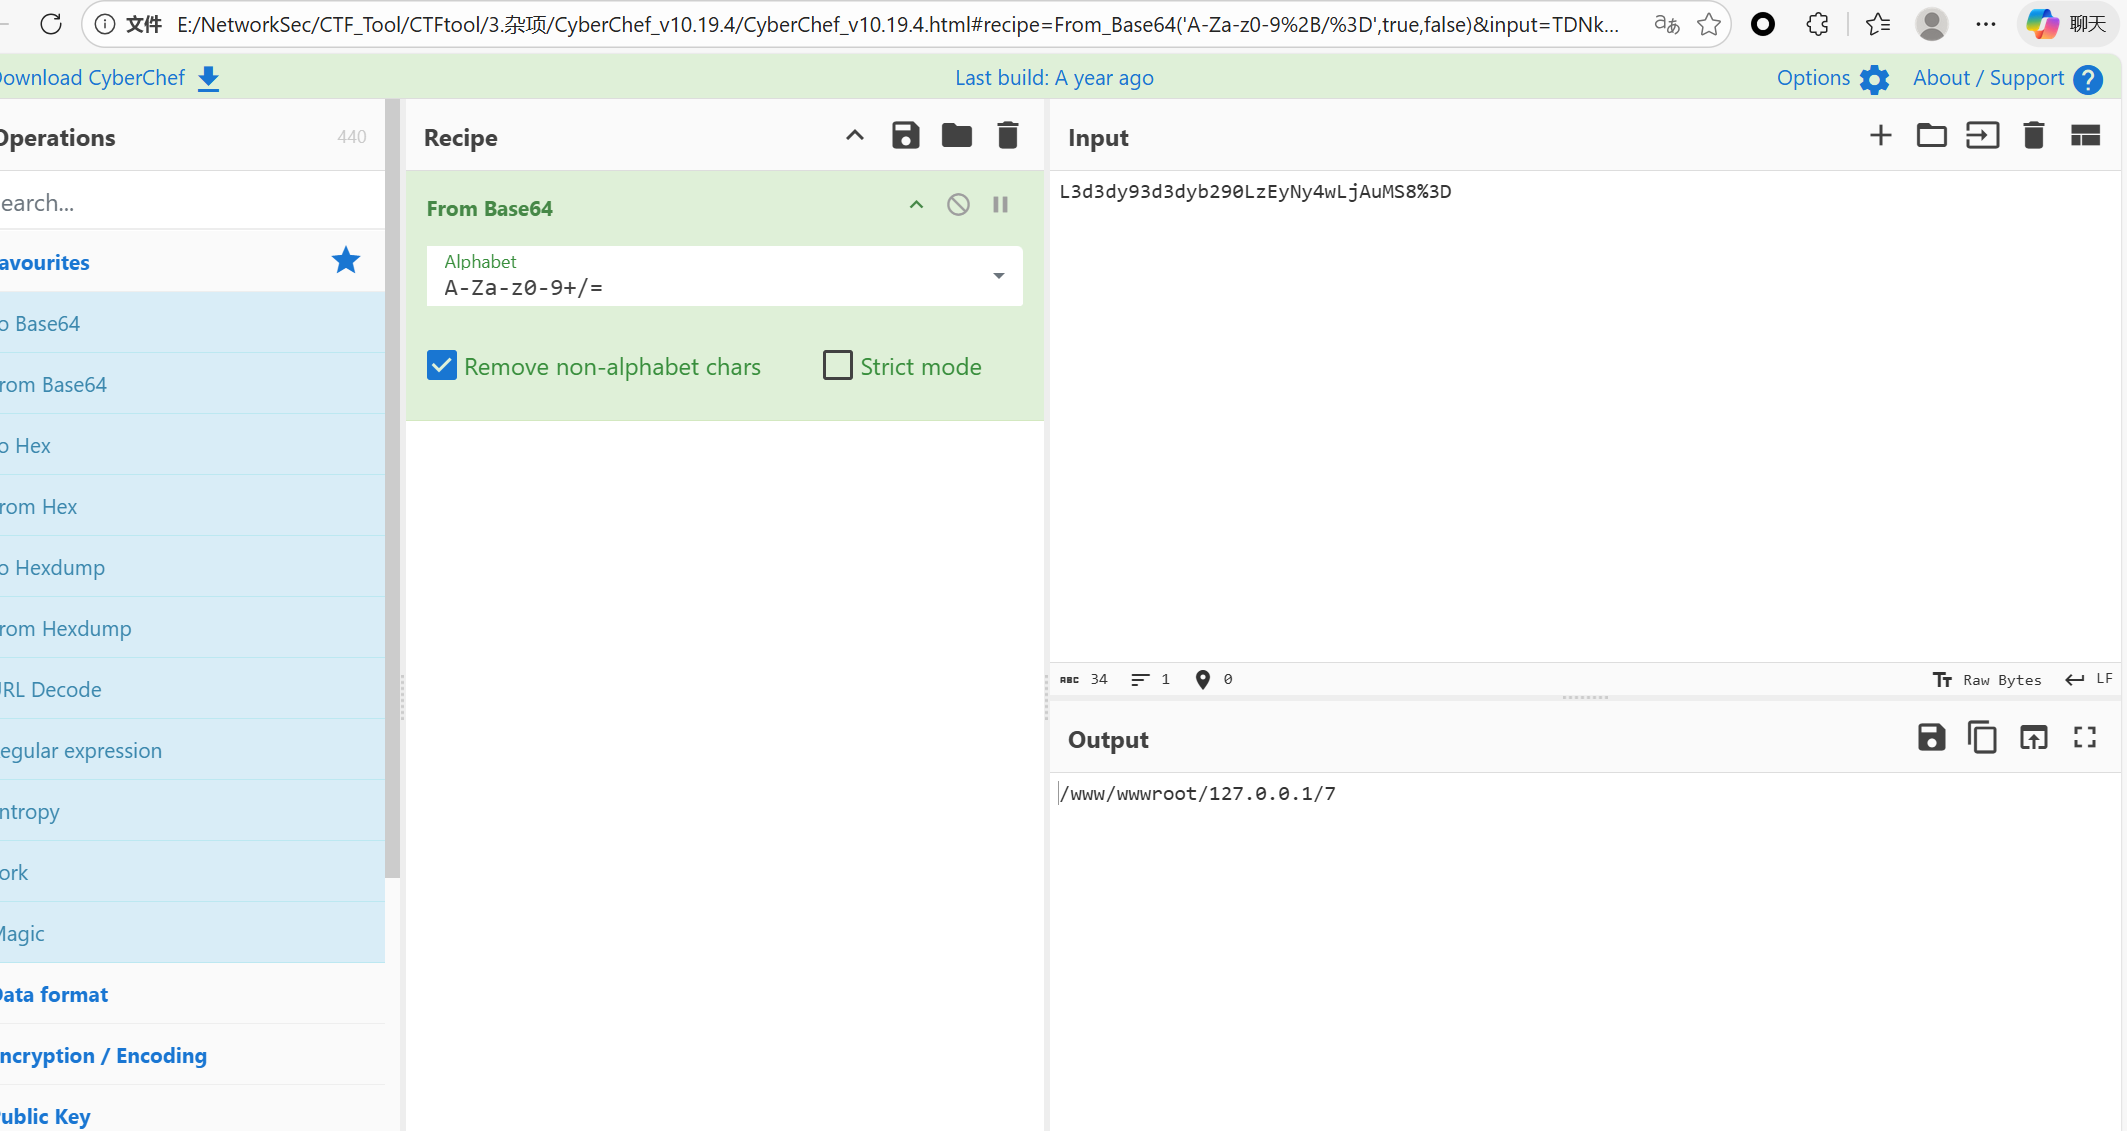The image size is (2127, 1131).
Task: Copy the output to clipboard
Action: (x=1982, y=738)
